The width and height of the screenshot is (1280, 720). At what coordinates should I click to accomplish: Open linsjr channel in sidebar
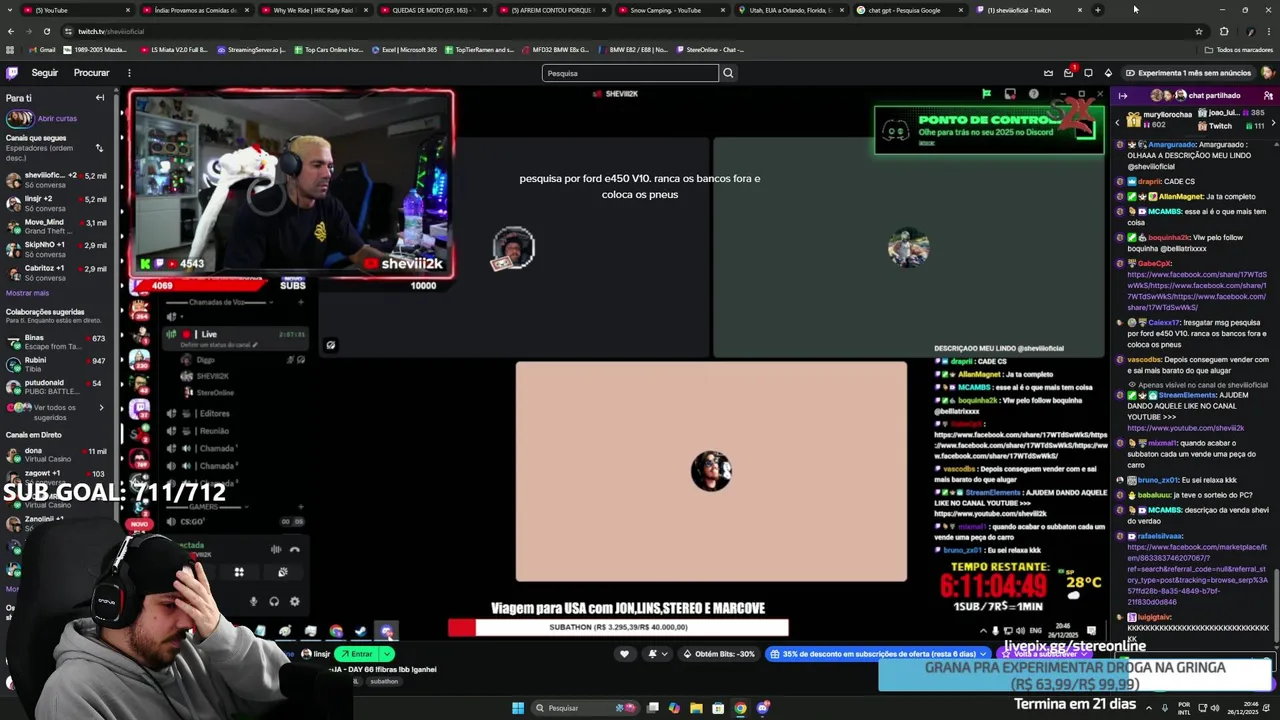coord(55,203)
